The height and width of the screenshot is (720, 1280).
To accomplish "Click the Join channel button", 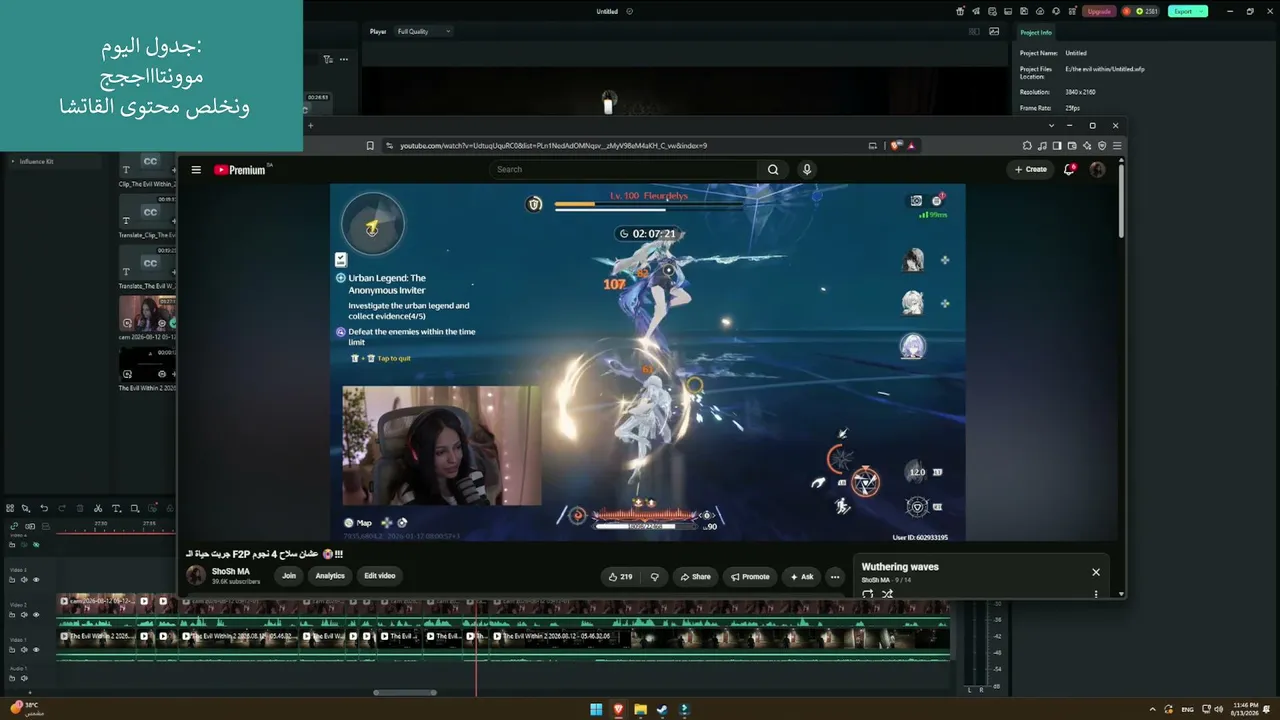I will 289,576.
